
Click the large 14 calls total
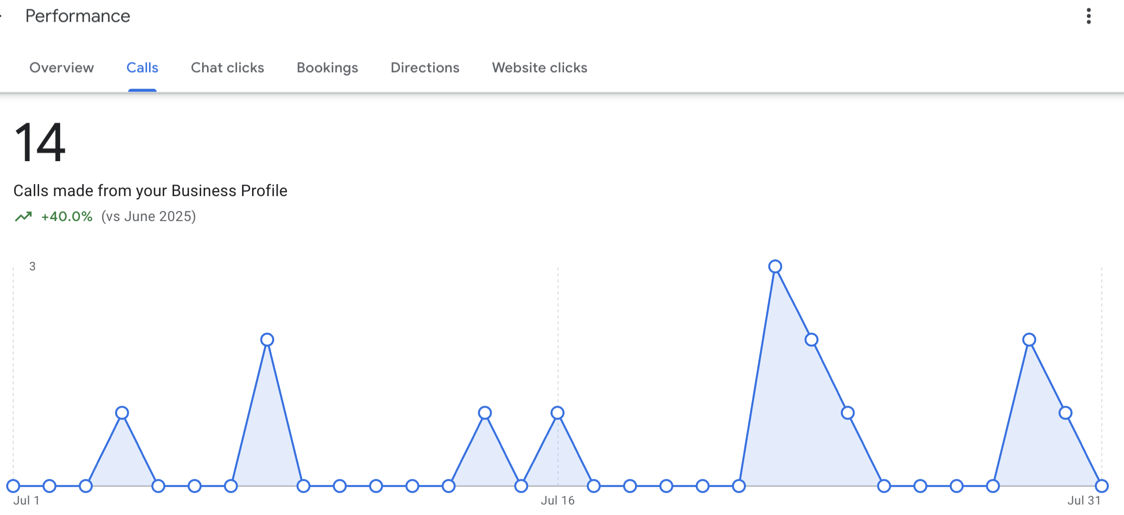pos(39,143)
